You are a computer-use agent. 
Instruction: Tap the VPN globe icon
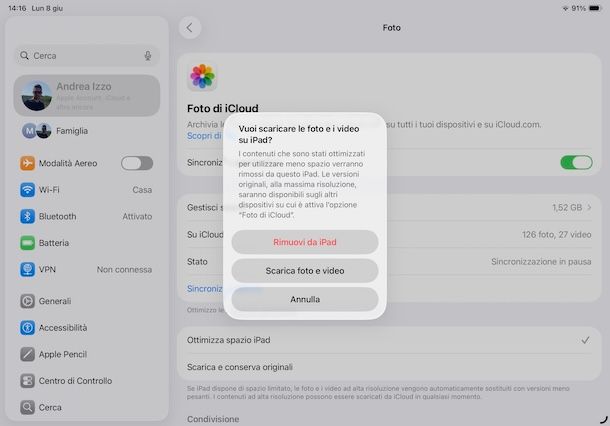(x=27, y=269)
